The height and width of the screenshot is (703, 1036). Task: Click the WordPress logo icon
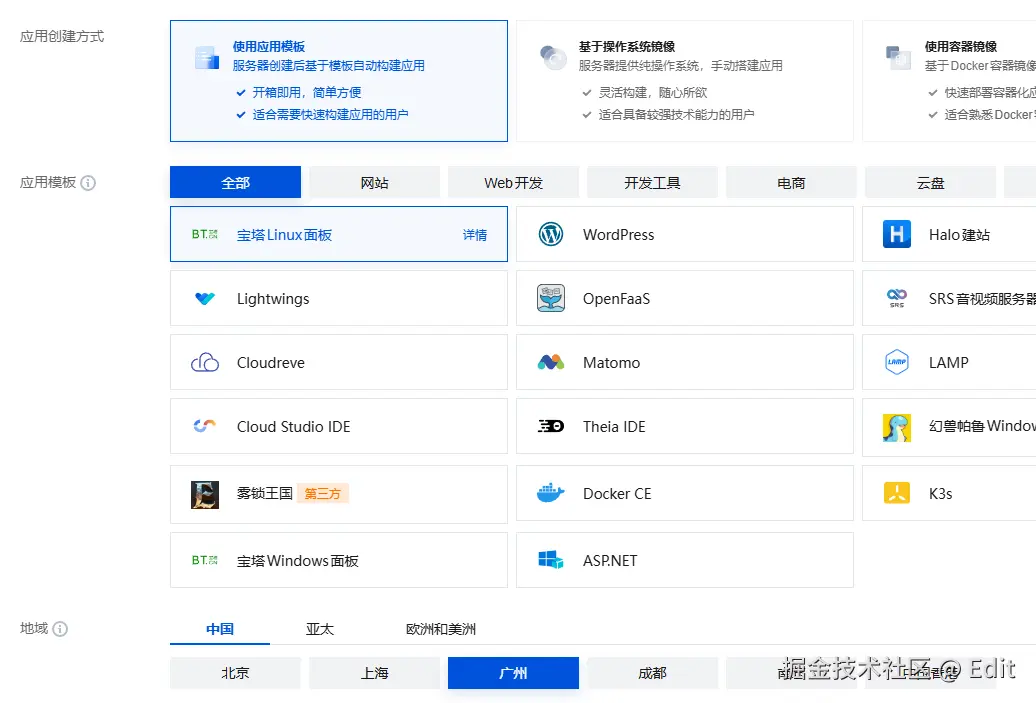pos(551,235)
